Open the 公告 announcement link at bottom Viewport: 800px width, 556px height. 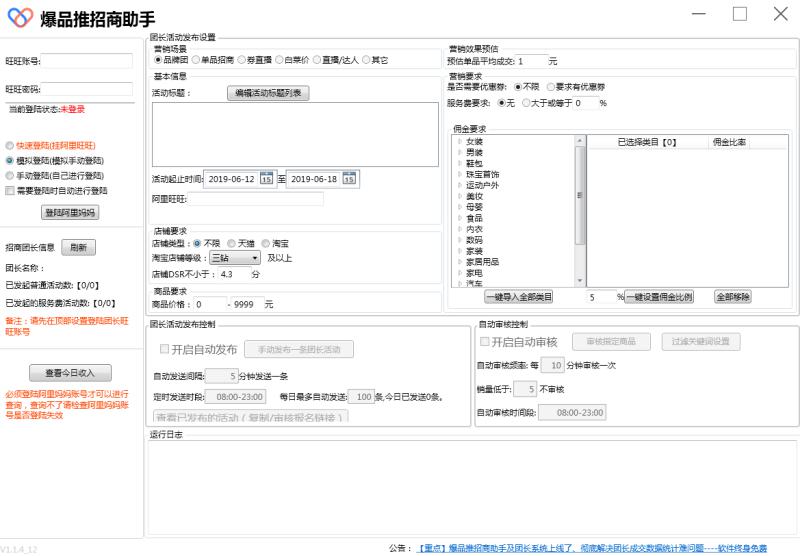coord(592,548)
